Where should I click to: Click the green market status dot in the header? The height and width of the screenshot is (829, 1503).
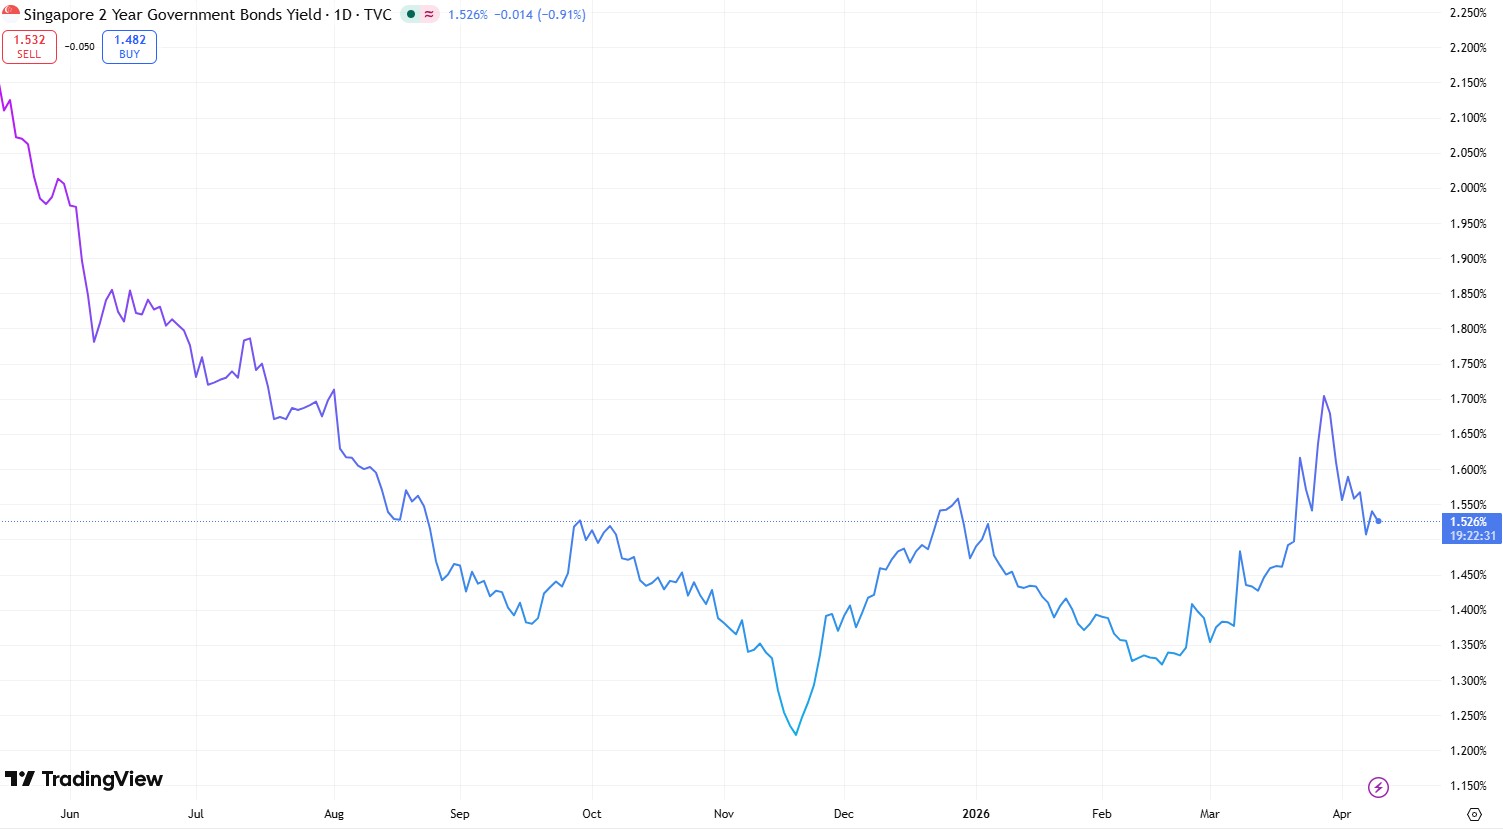click(410, 14)
